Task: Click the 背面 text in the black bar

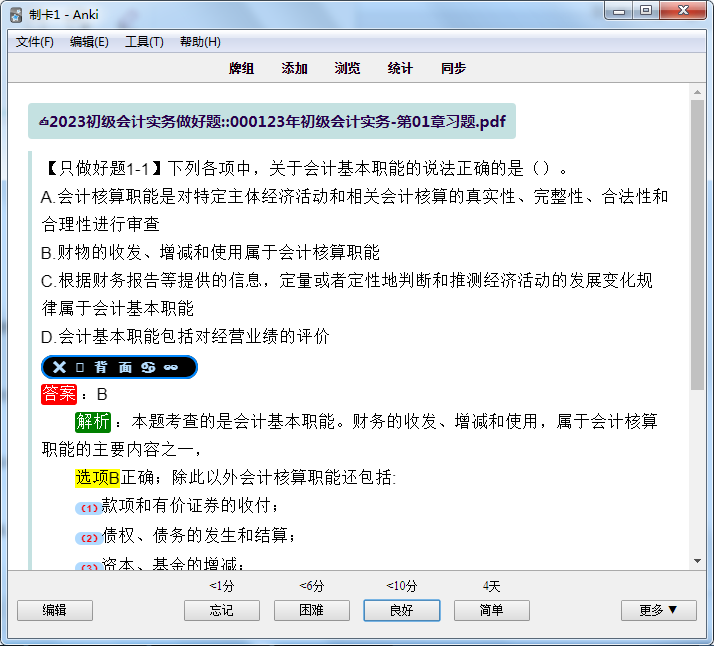Action: coord(113,367)
